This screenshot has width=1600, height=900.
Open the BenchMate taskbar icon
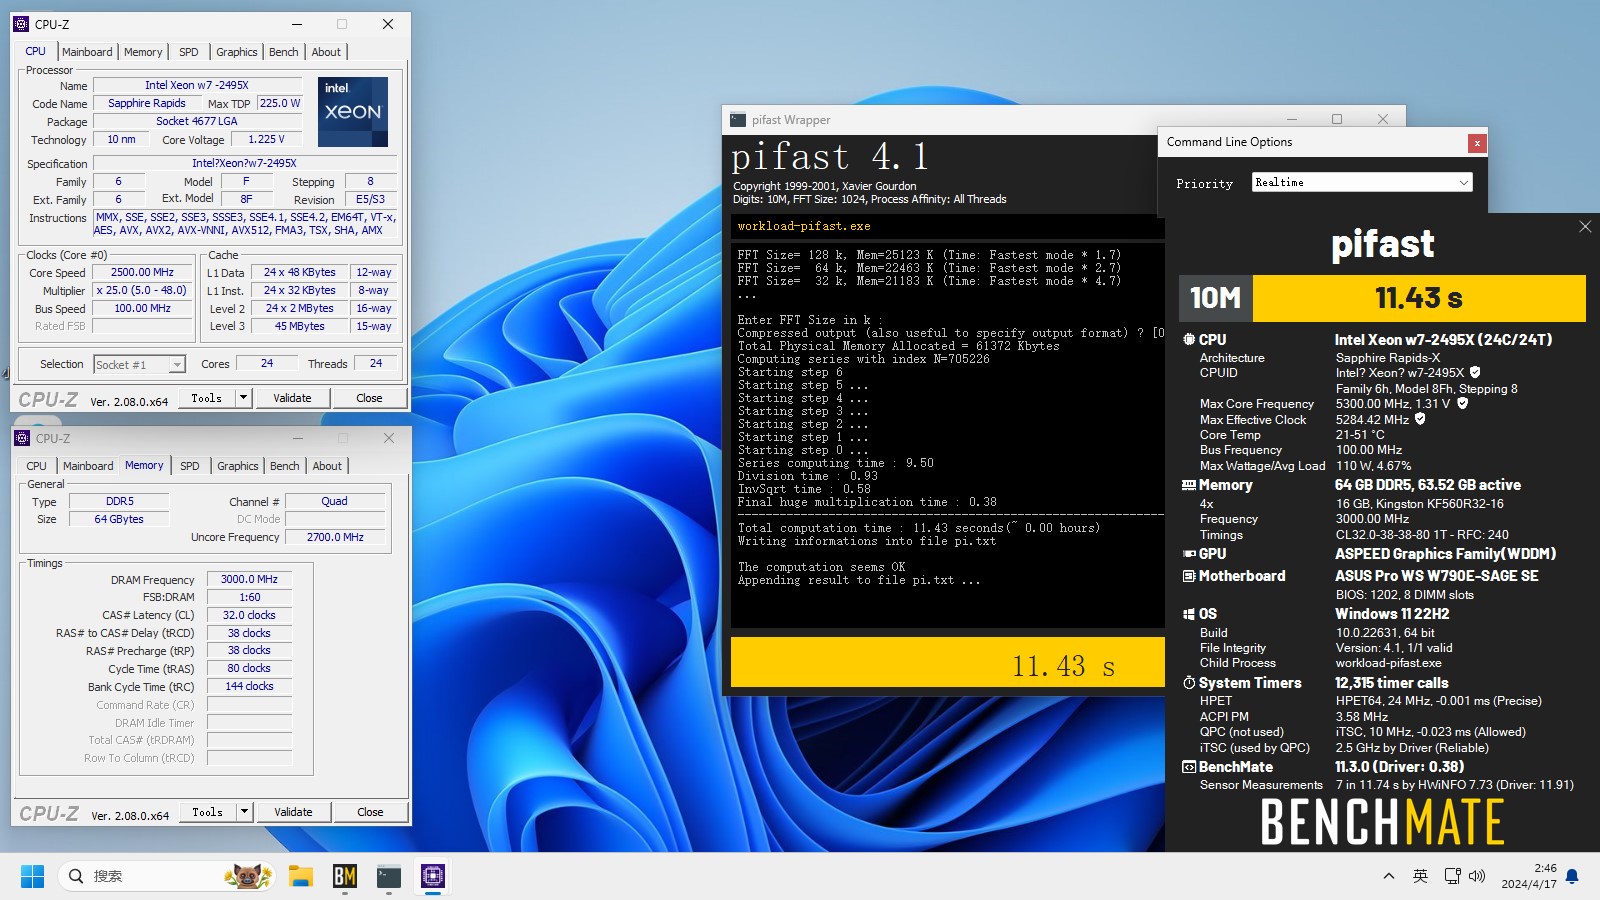point(345,877)
